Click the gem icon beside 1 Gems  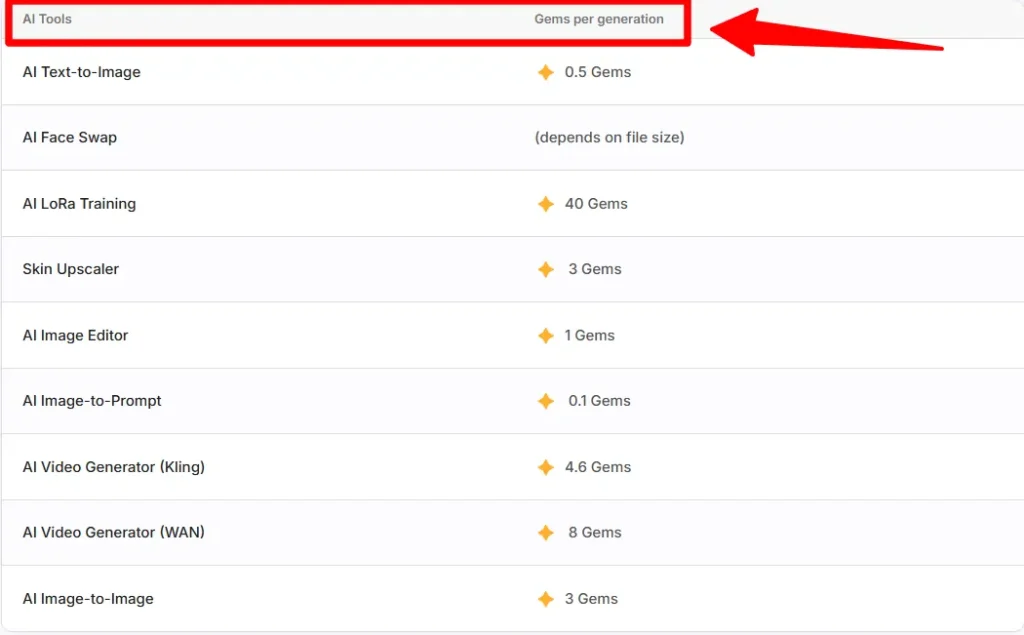545,336
